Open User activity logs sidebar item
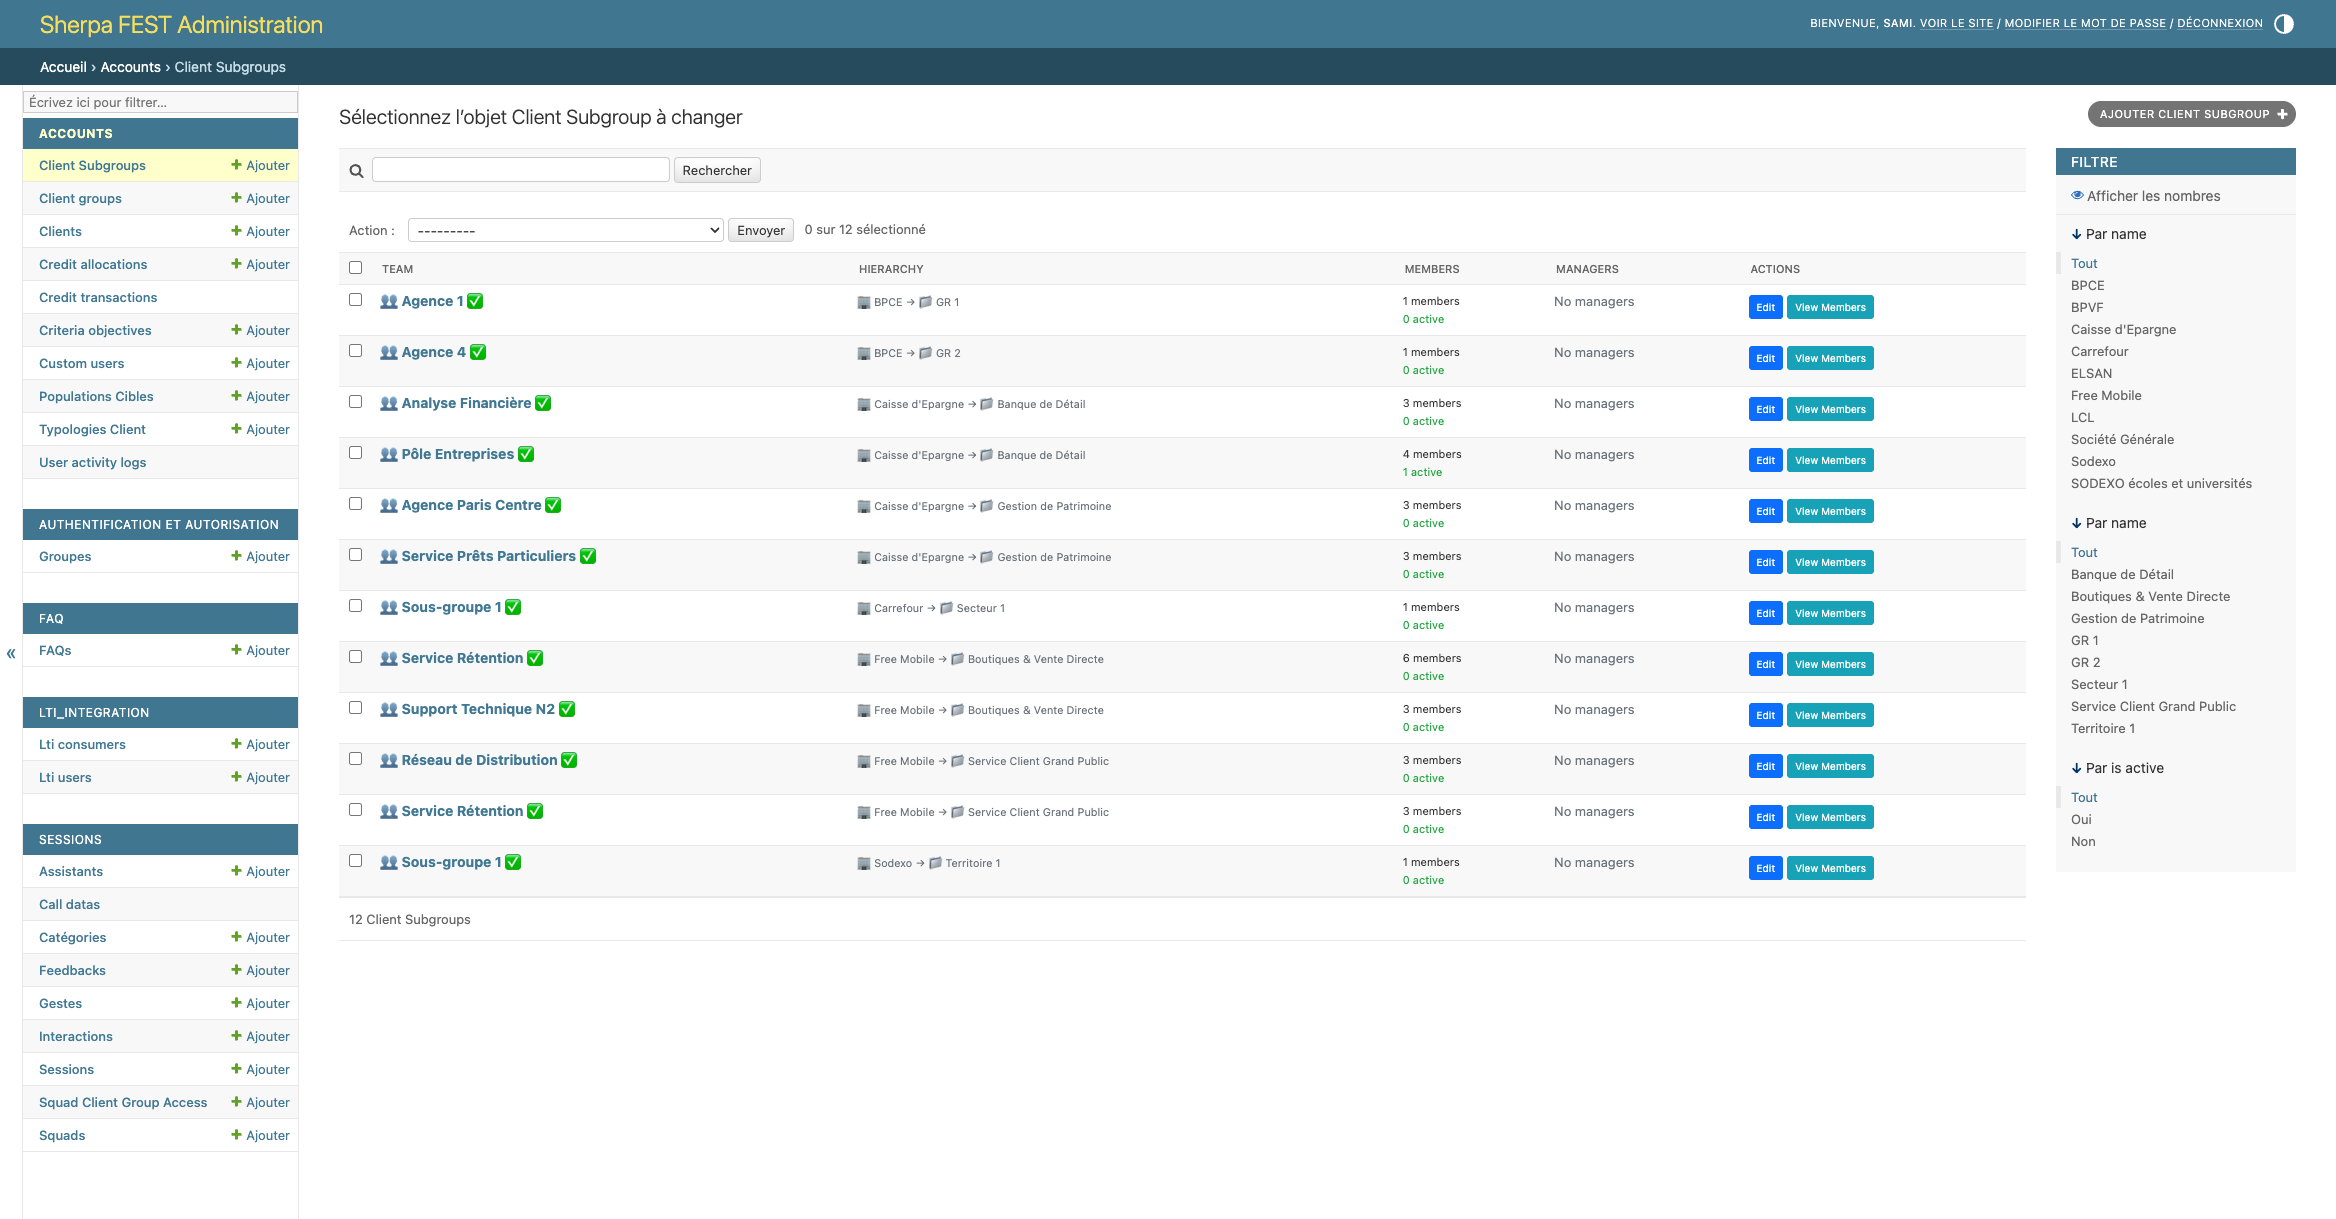Viewport: 2336px width, 1219px height. pyautogui.click(x=92, y=462)
